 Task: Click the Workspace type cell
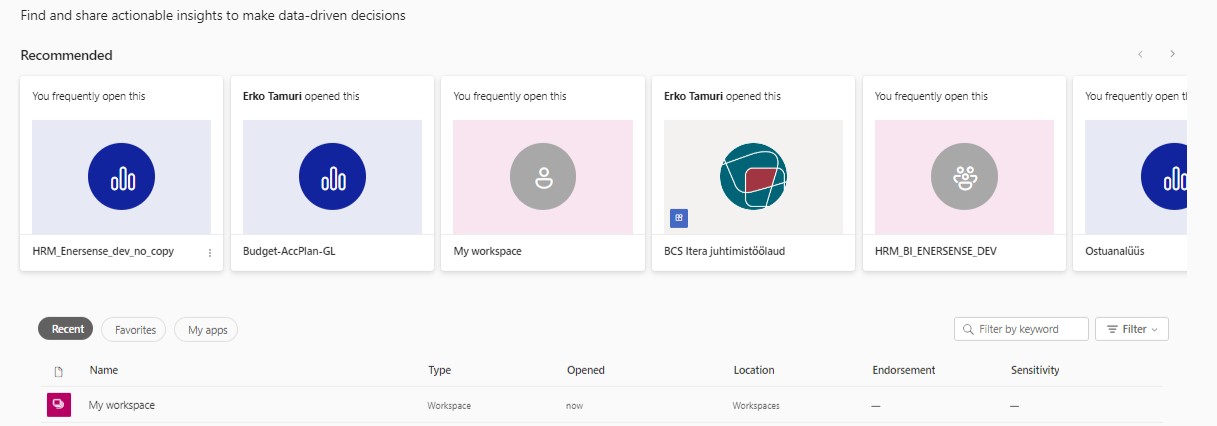click(449, 406)
